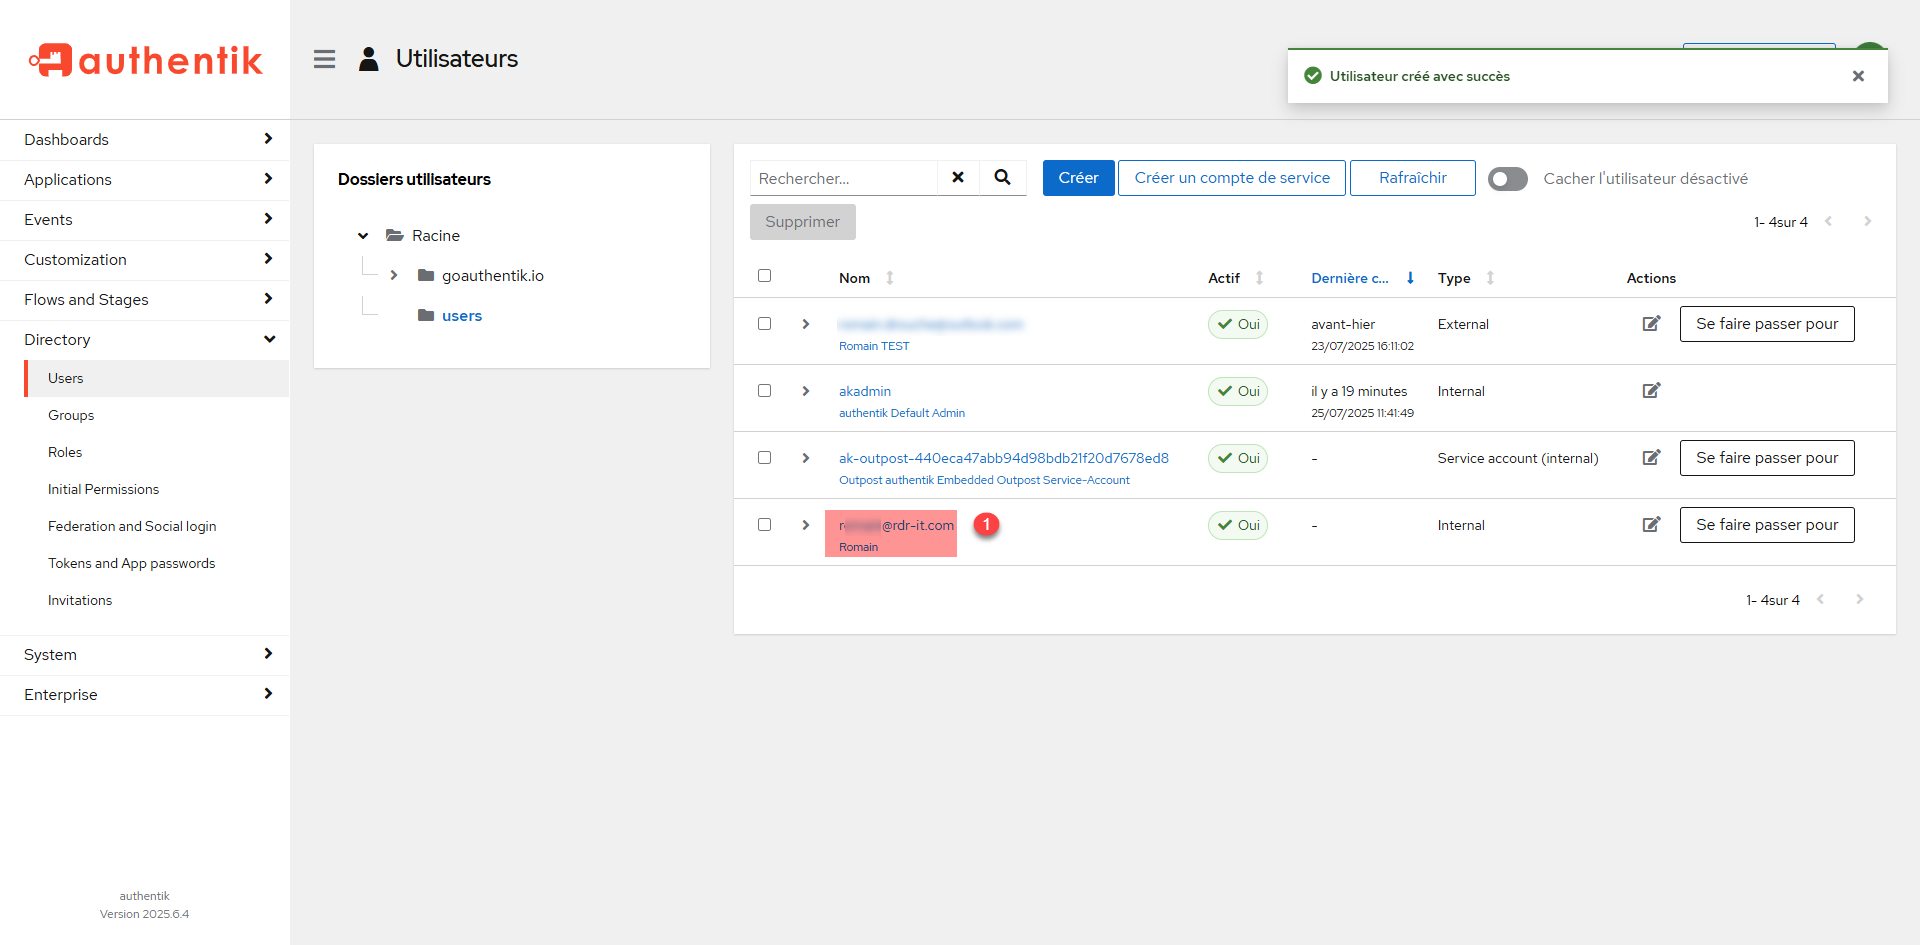Open Tokens and App passwords
The image size is (1920, 945).
pos(131,563)
